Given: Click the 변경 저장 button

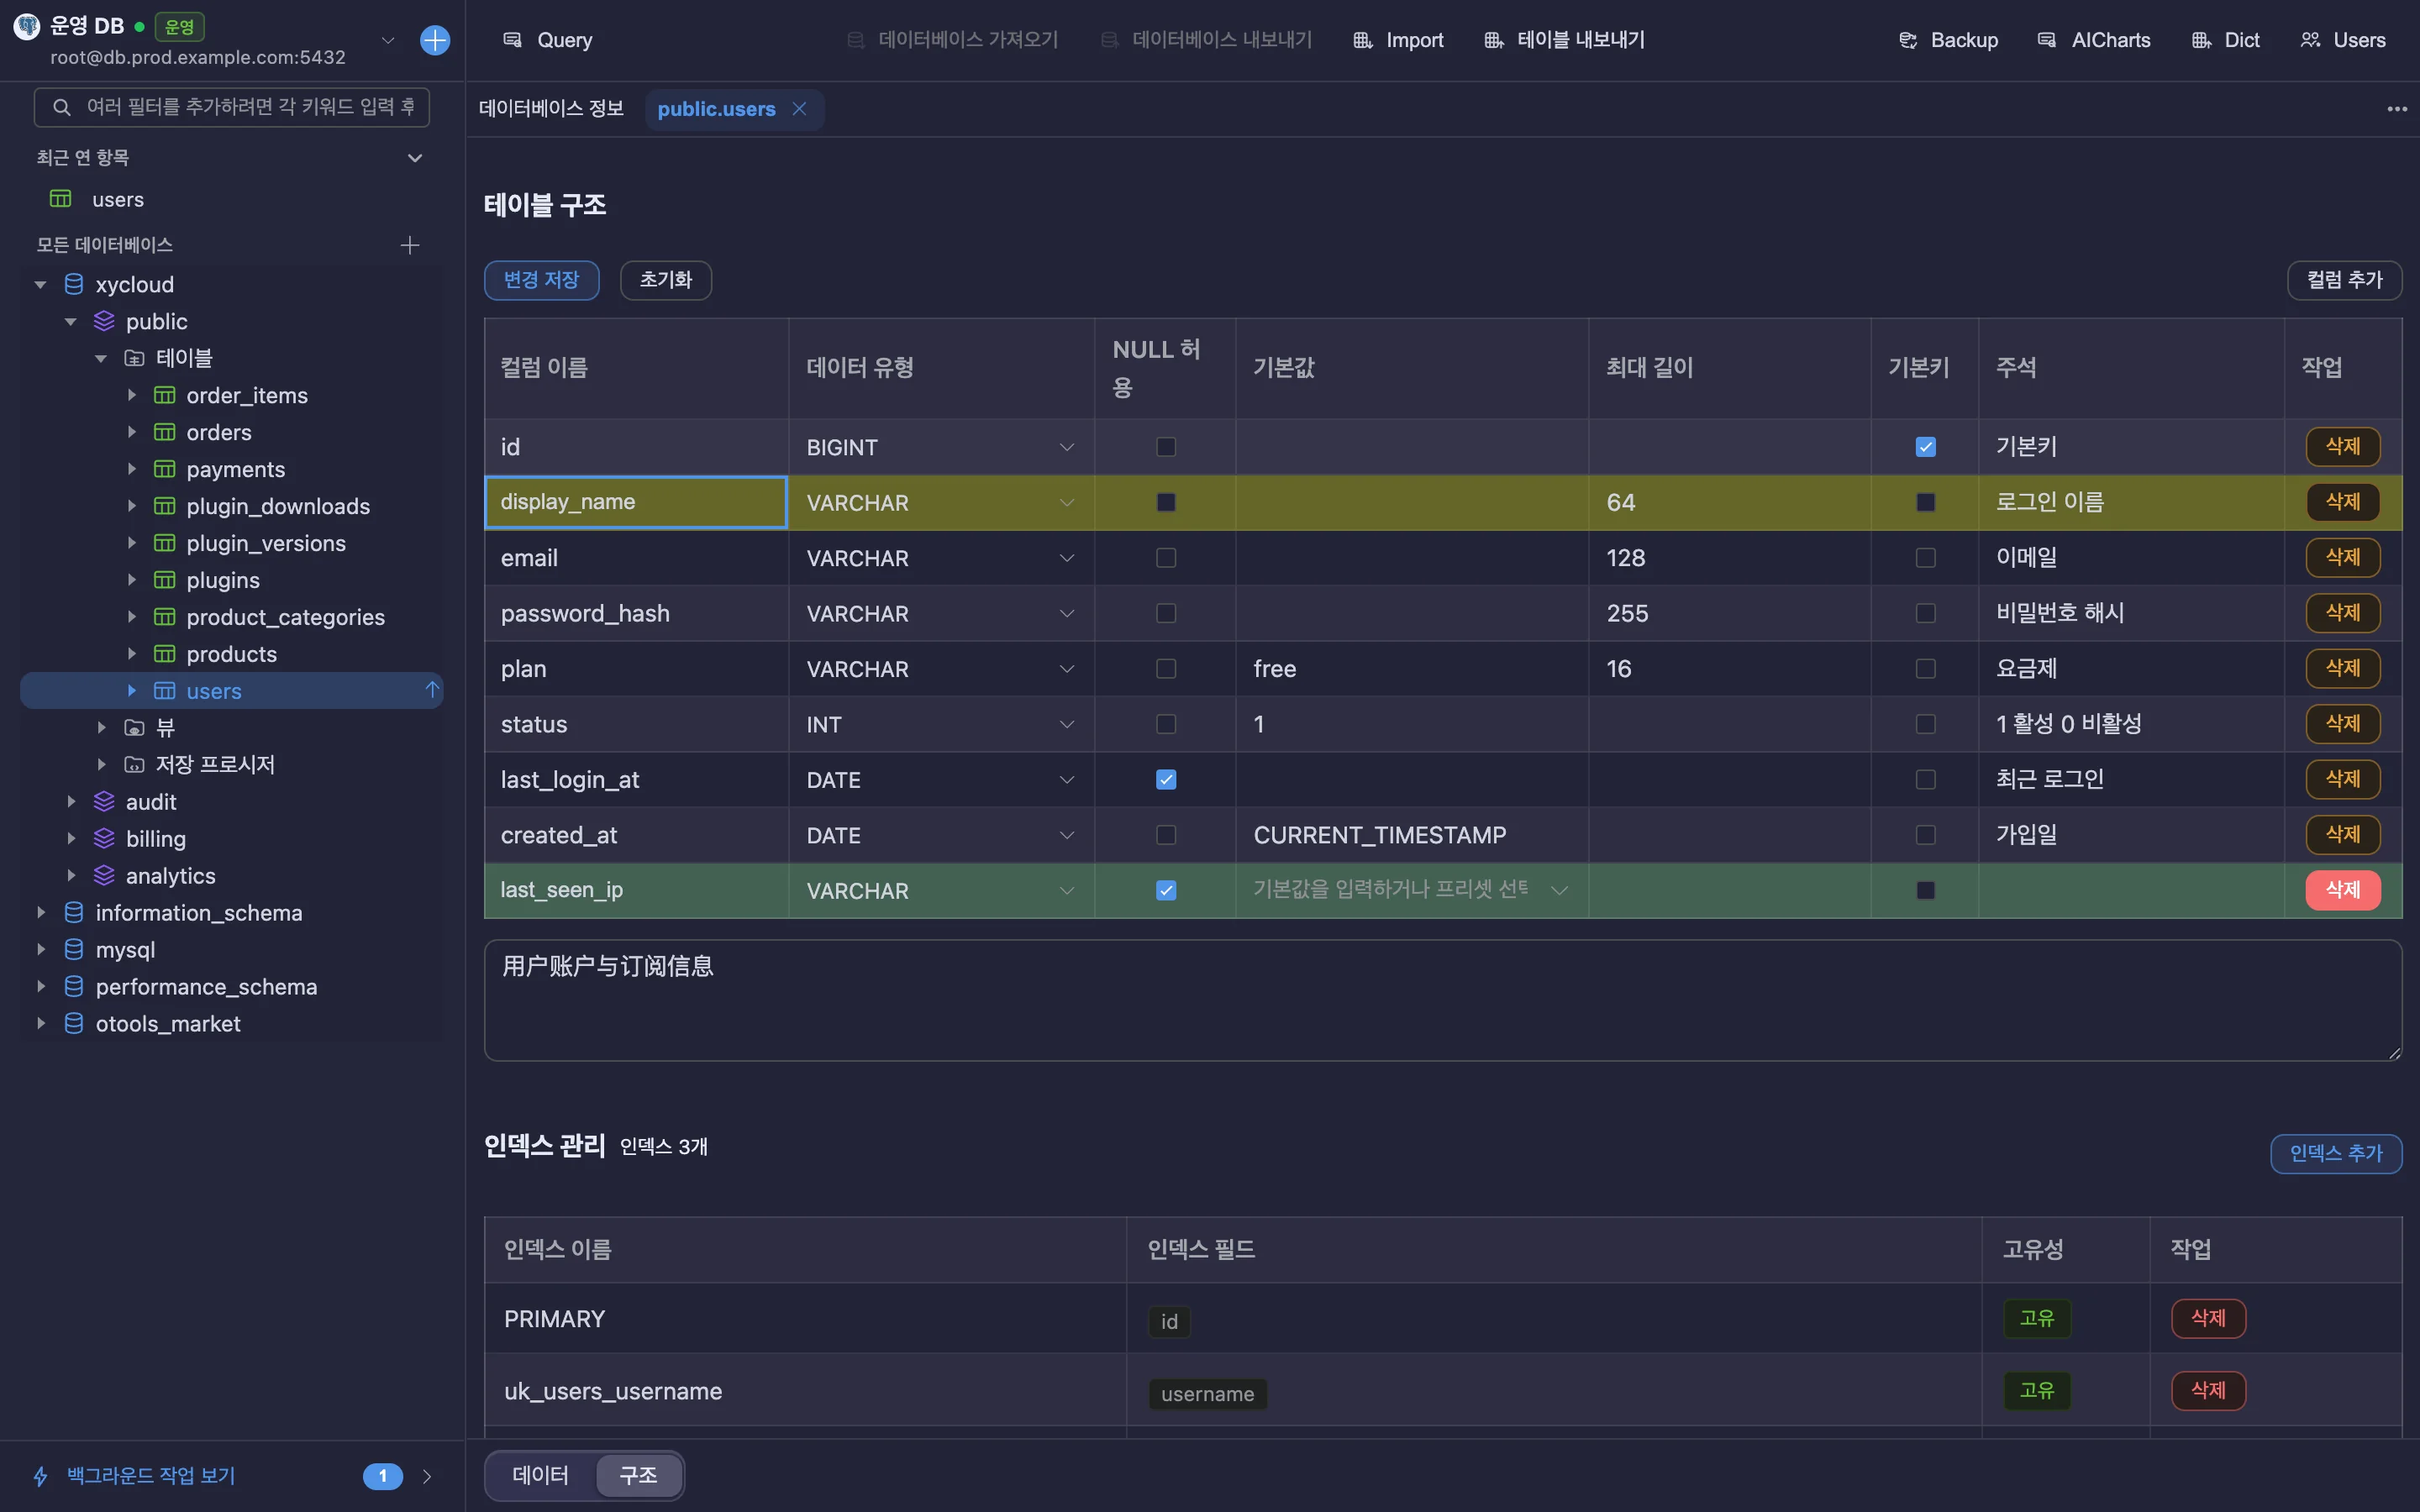Looking at the screenshot, I should coord(541,280).
